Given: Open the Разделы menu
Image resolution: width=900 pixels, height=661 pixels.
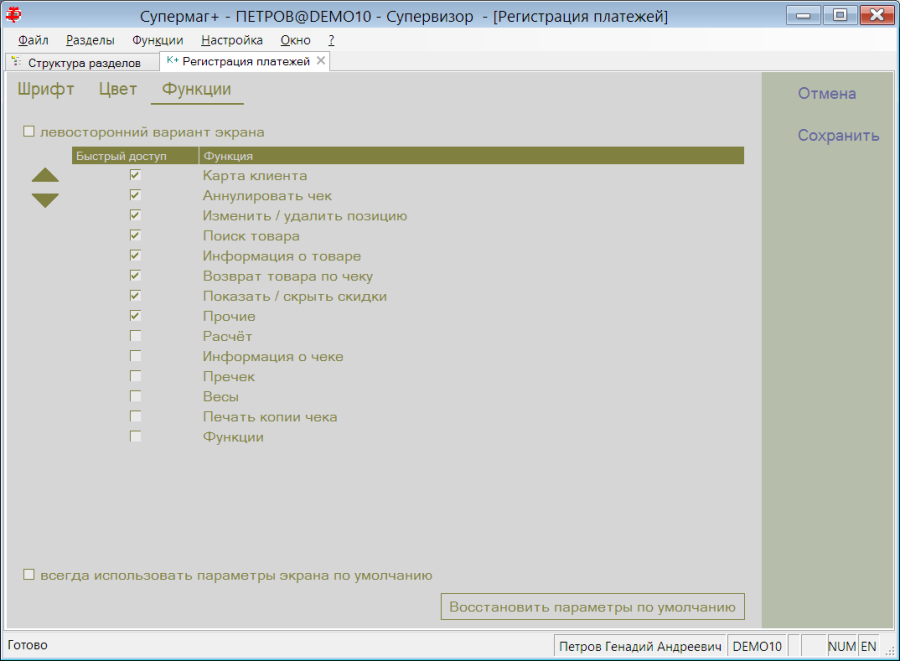Looking at the screenshot, I should coord(90,40).
